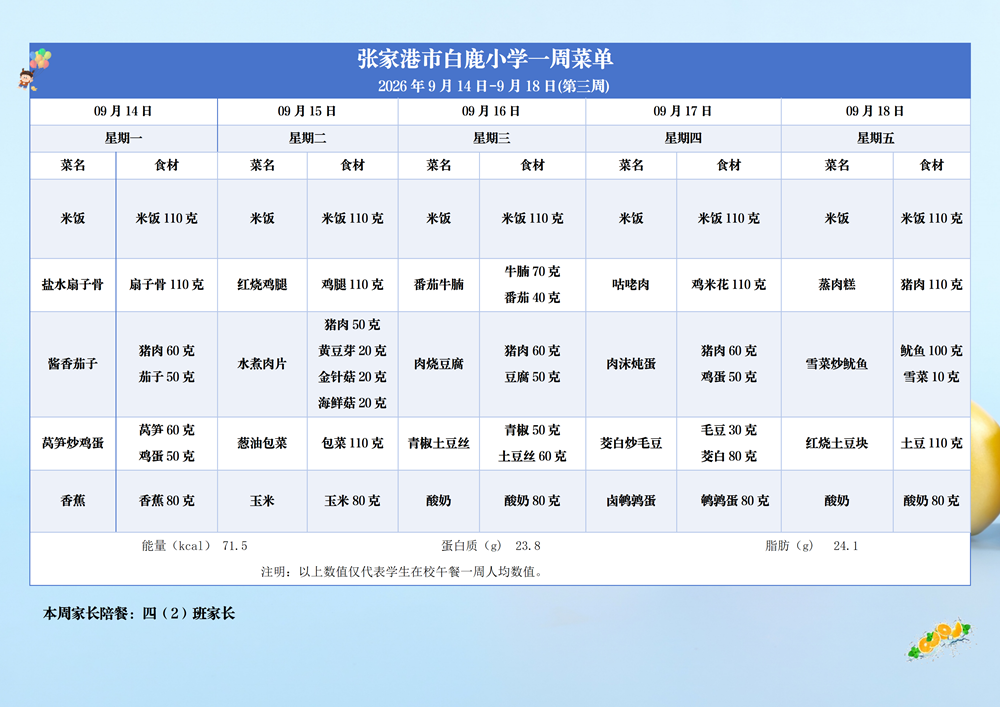Click the ingredient 鹌鹑蛋 80克
The width and height of the screenshot is (1000, 707).
coord(735,501)
